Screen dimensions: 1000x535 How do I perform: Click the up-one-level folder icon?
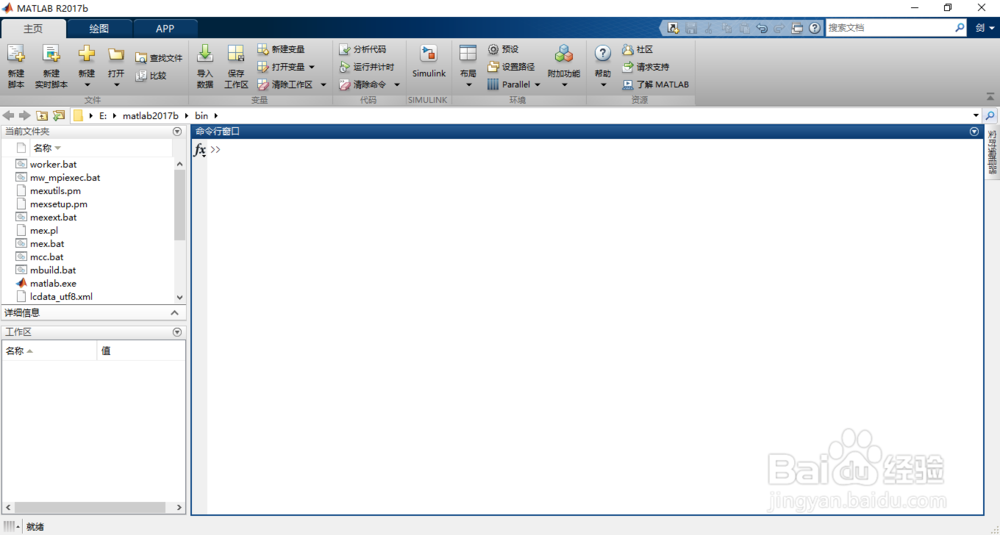pyautogui.click(x=42, y=115)
